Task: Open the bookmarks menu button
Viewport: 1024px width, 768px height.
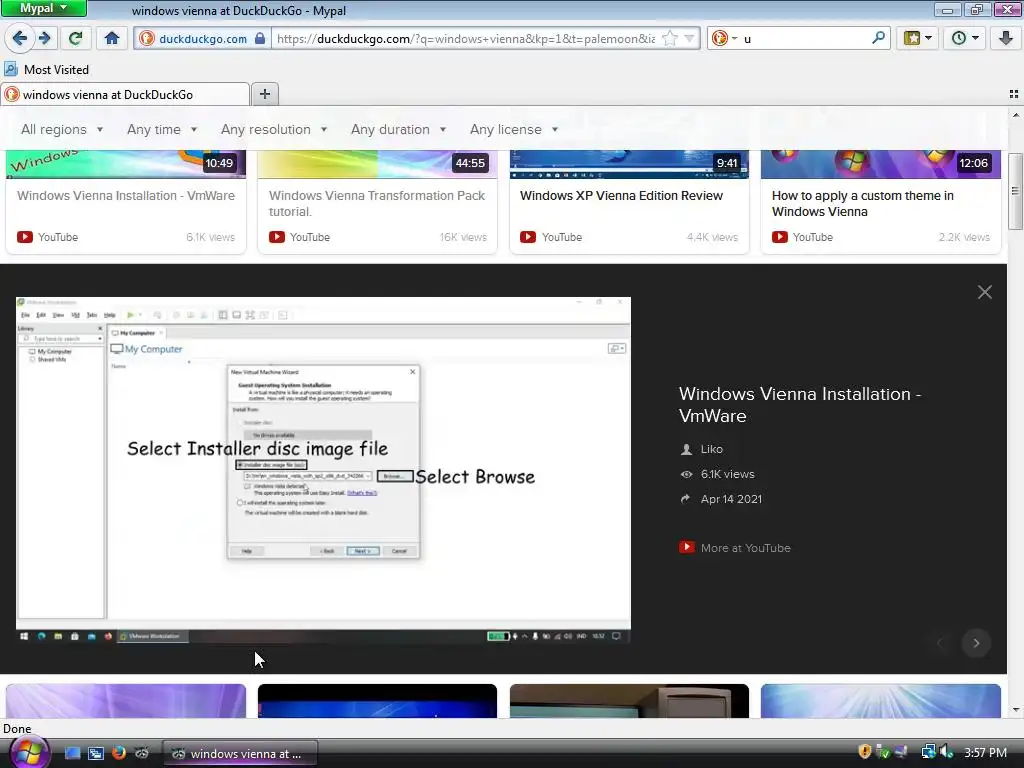Action: coord(917,39)
